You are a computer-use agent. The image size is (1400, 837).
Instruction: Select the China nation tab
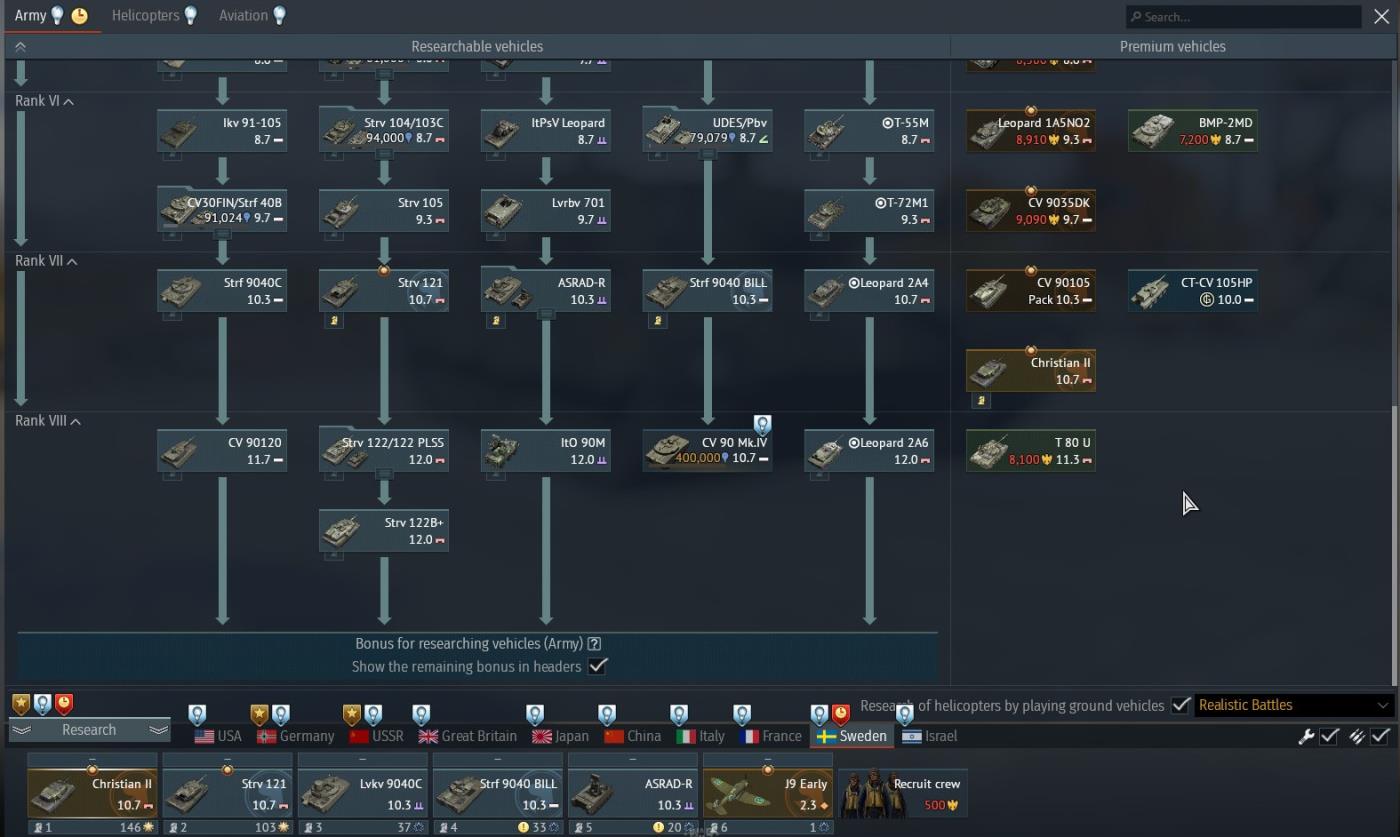(x=632, y=736)
